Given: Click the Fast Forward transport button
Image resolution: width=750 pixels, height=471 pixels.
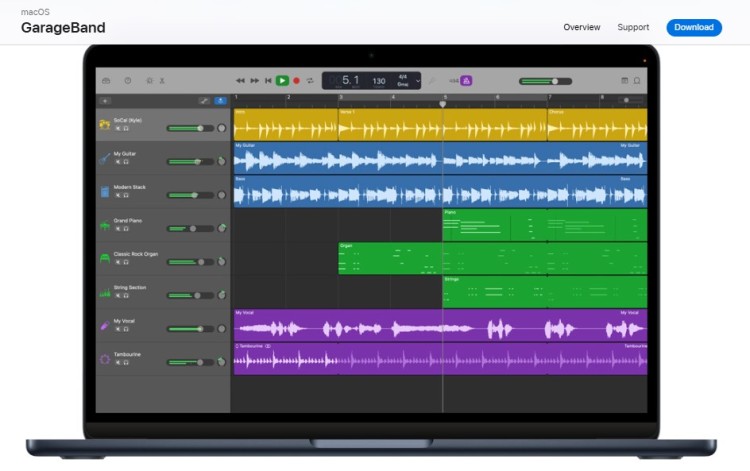Looking at the screenshot, I should click(254, 81).
